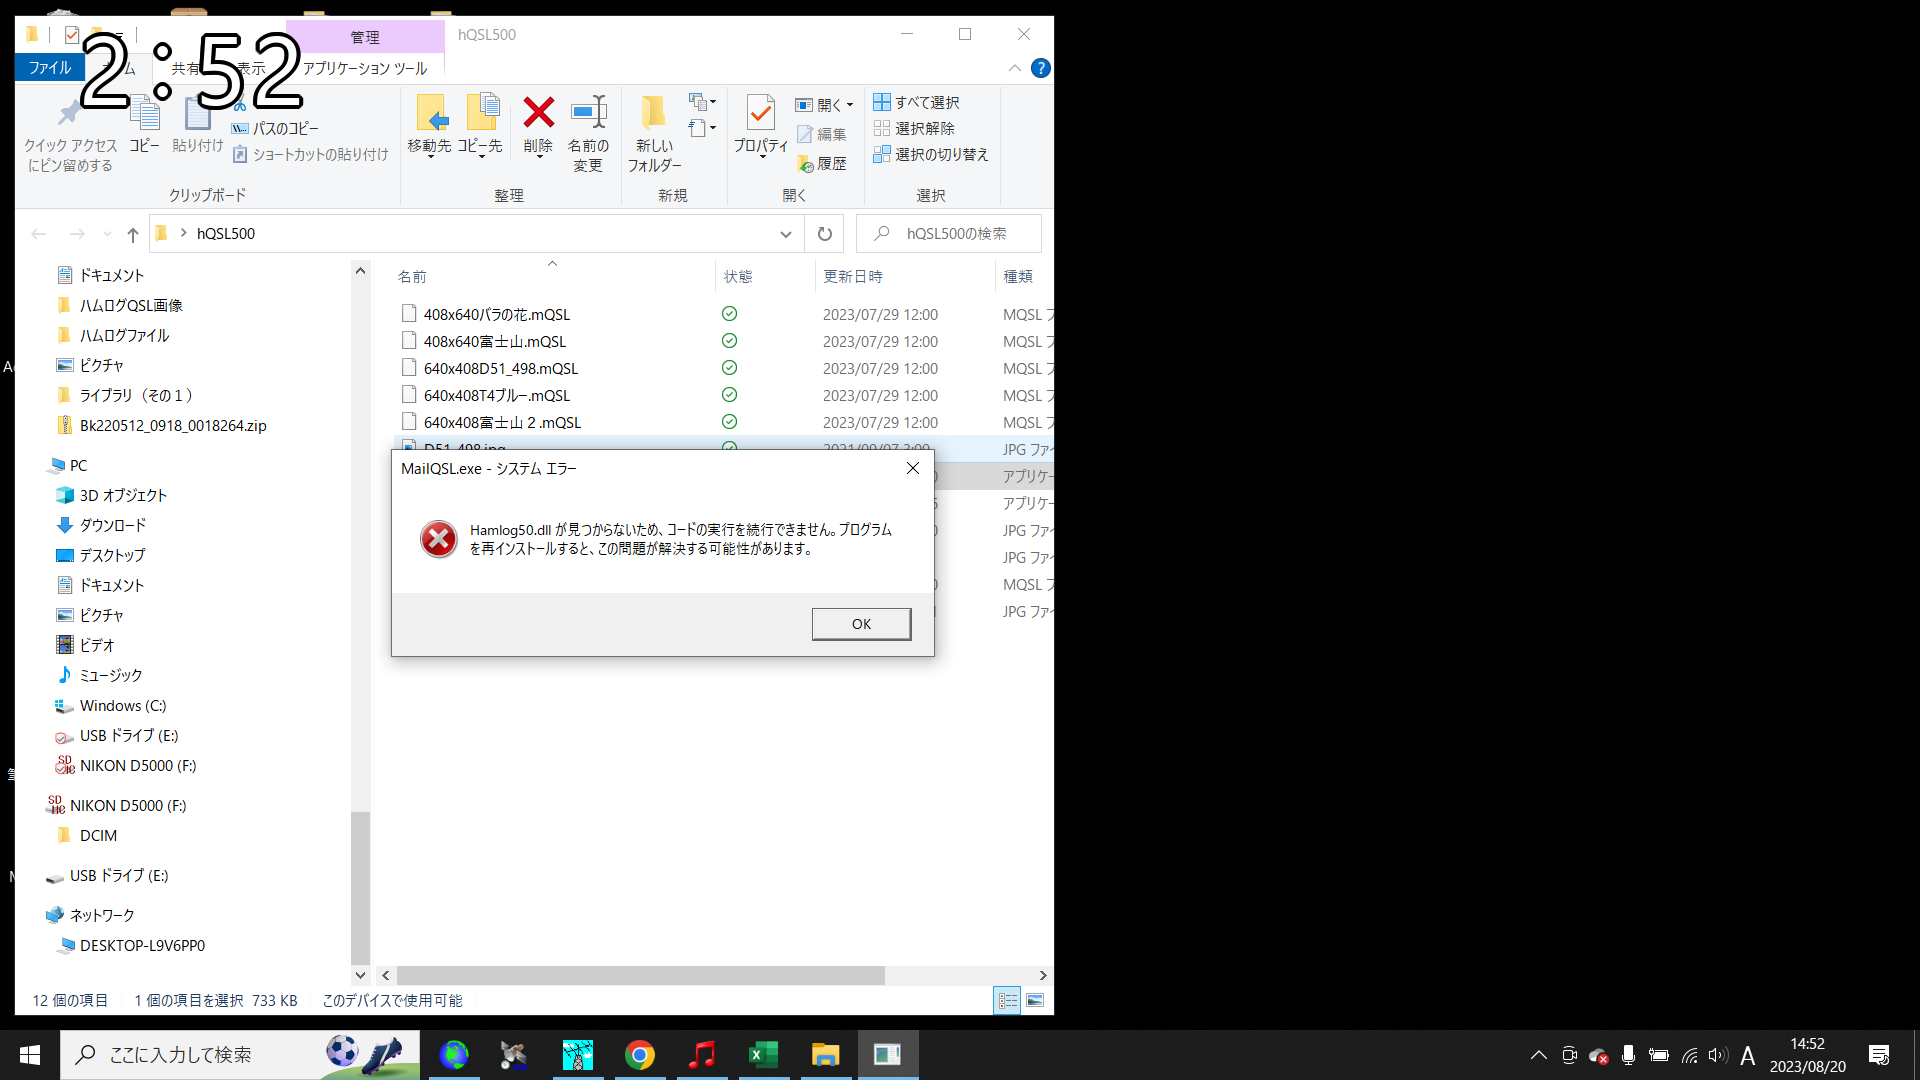Show hidden system tray icons chevron
Image resolution: width=1920 pixels, height=1080 pixels.
[x=1539, y=1055]
